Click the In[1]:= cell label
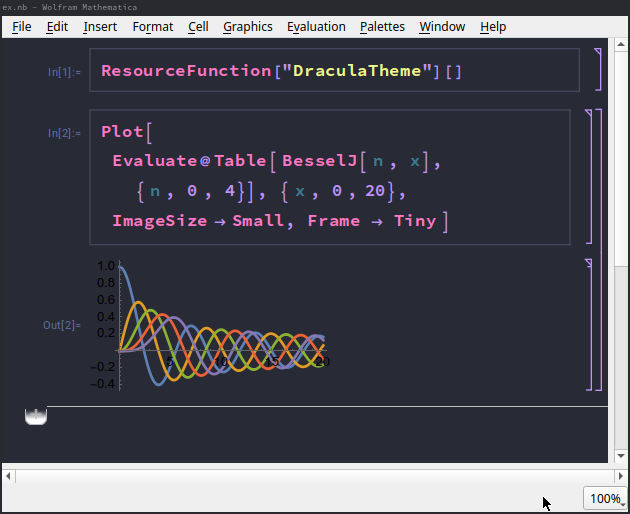The height and width of the screenshot is (514, 630). click(64, 72)
